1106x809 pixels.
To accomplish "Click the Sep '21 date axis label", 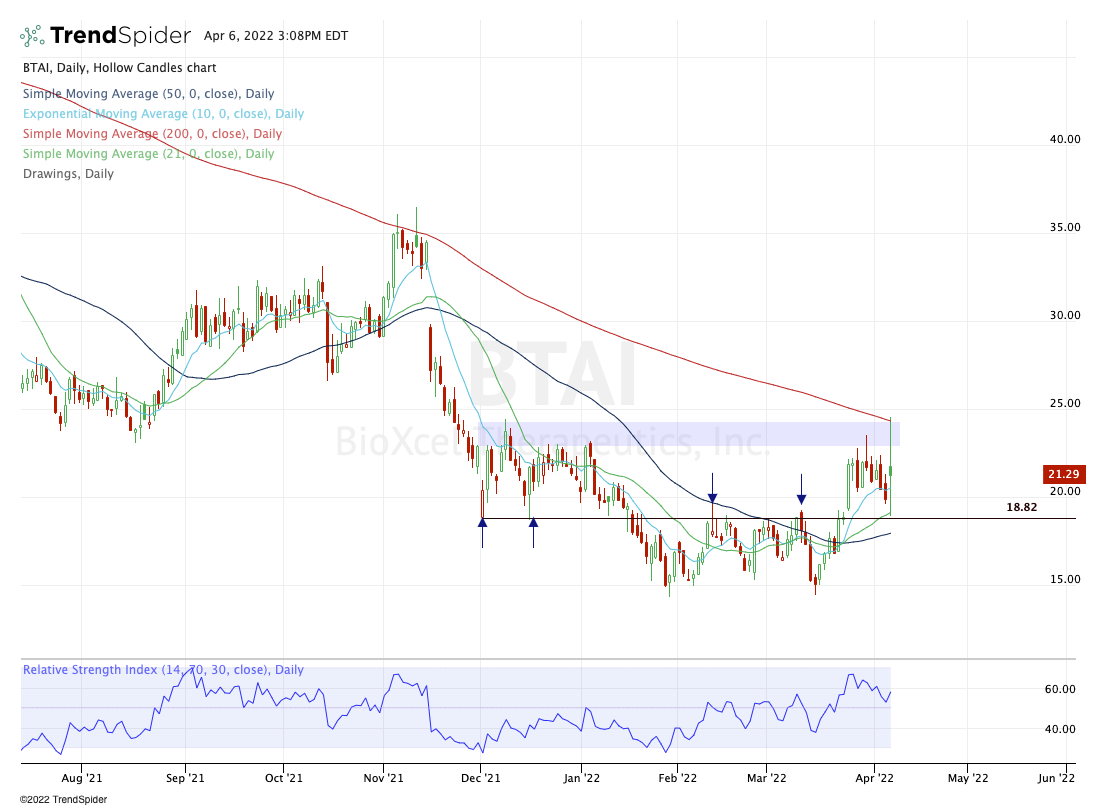I will 186,778.
